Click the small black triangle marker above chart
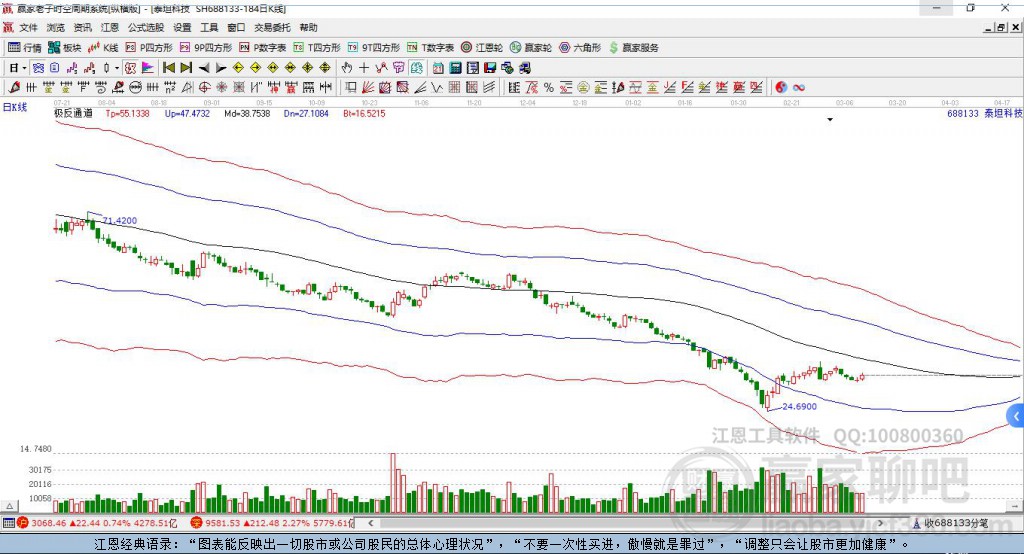Image resolution: width=1024 pixels, height=554 pixels. pos(830,120)
